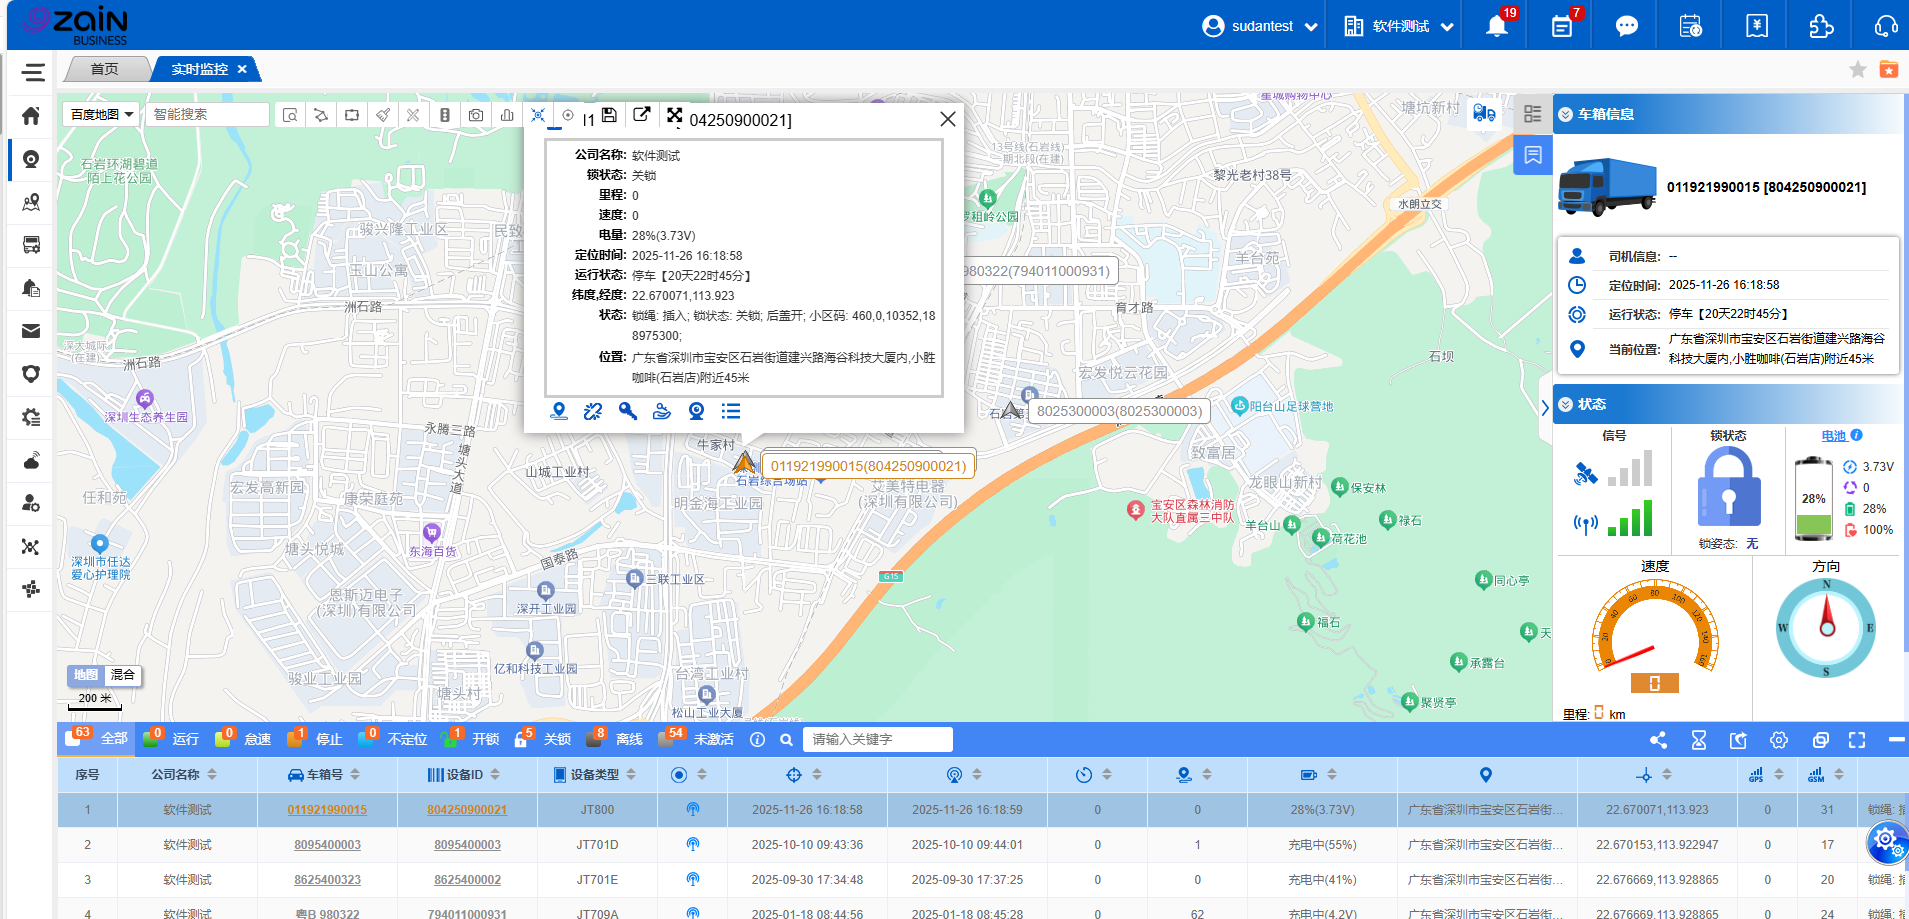Open the notifications bell icon
This screenshot has width=1909, height=919.
pos(1496,26)
